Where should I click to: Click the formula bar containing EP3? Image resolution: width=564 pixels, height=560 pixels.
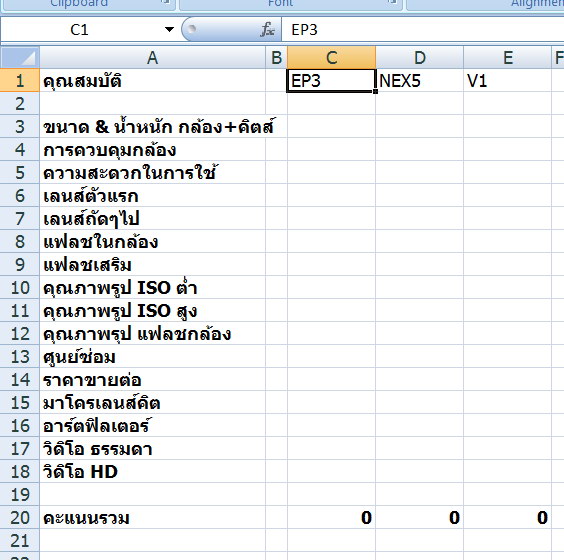423,29
